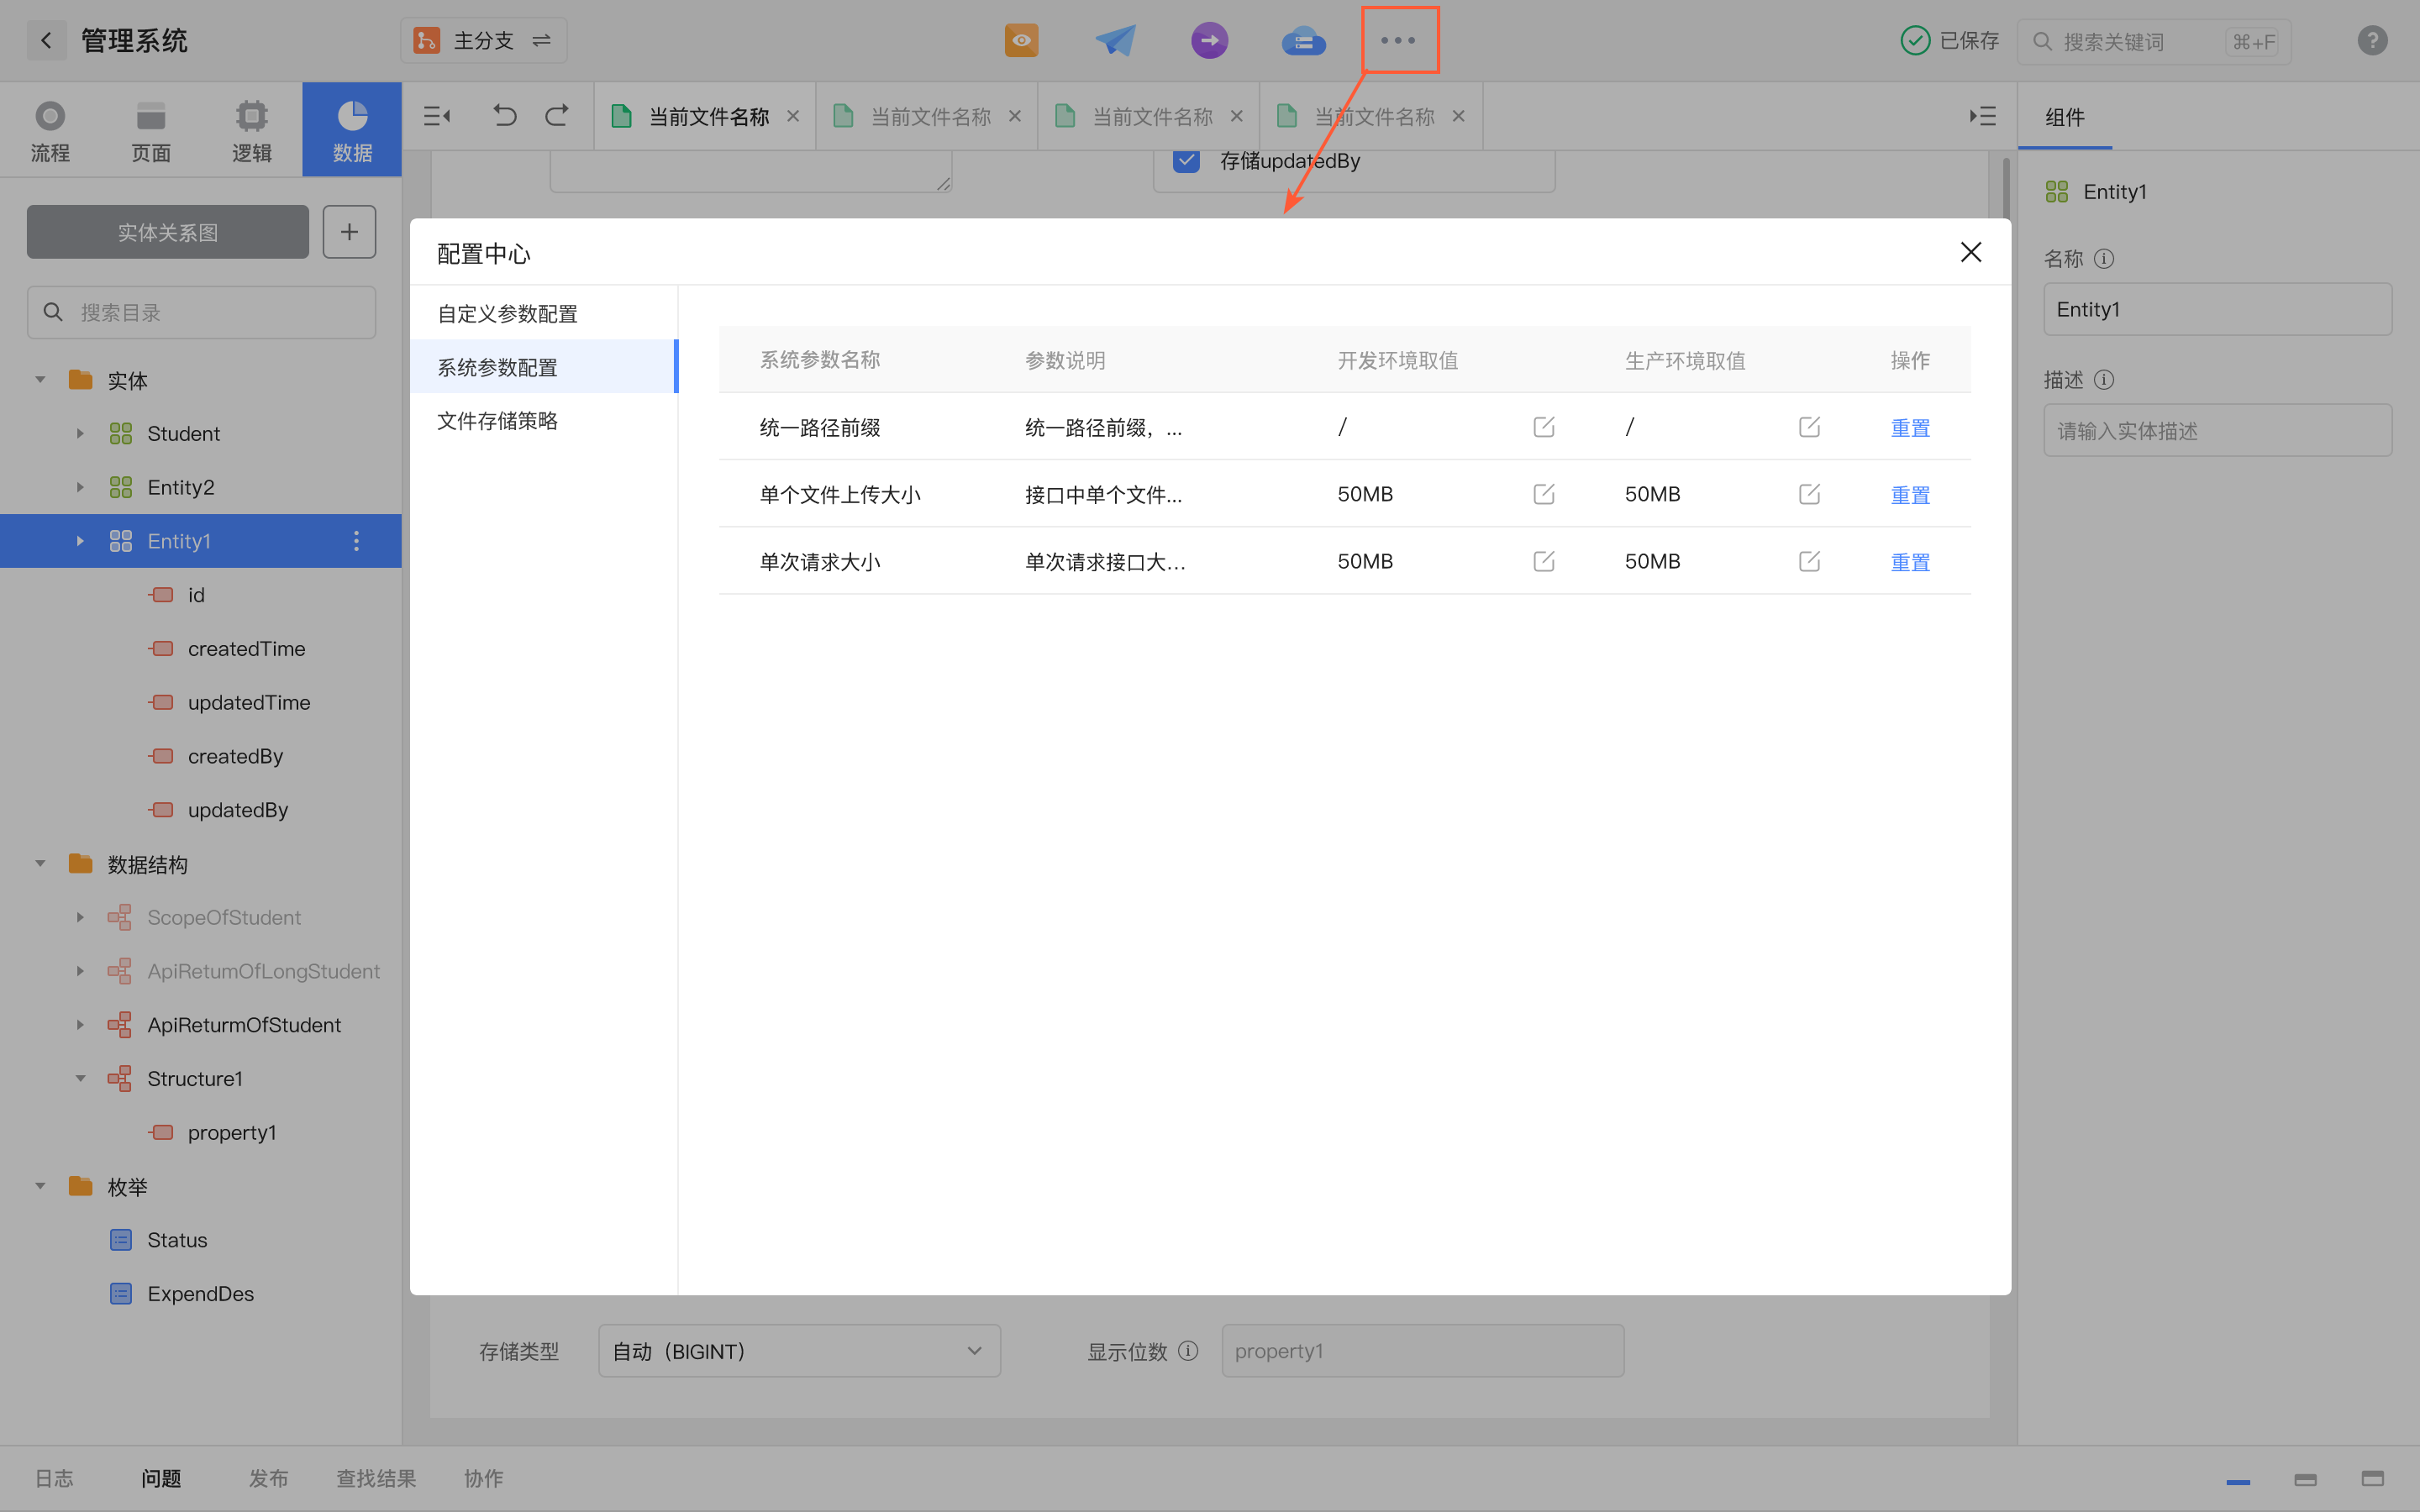Image resolution: width=2420 pixels, height=1512 pixels.
Task: Open the 发布 bottom tab
Action: click(268, 1478)
